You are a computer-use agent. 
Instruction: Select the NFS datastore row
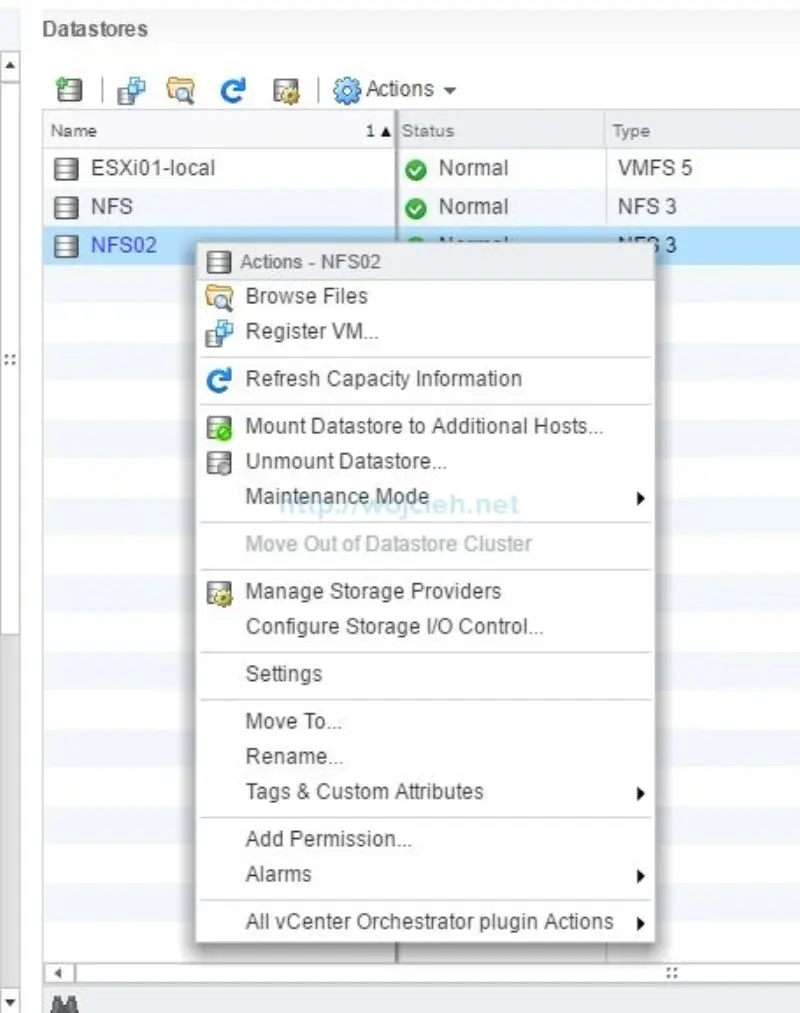click(x=150, y=207)
